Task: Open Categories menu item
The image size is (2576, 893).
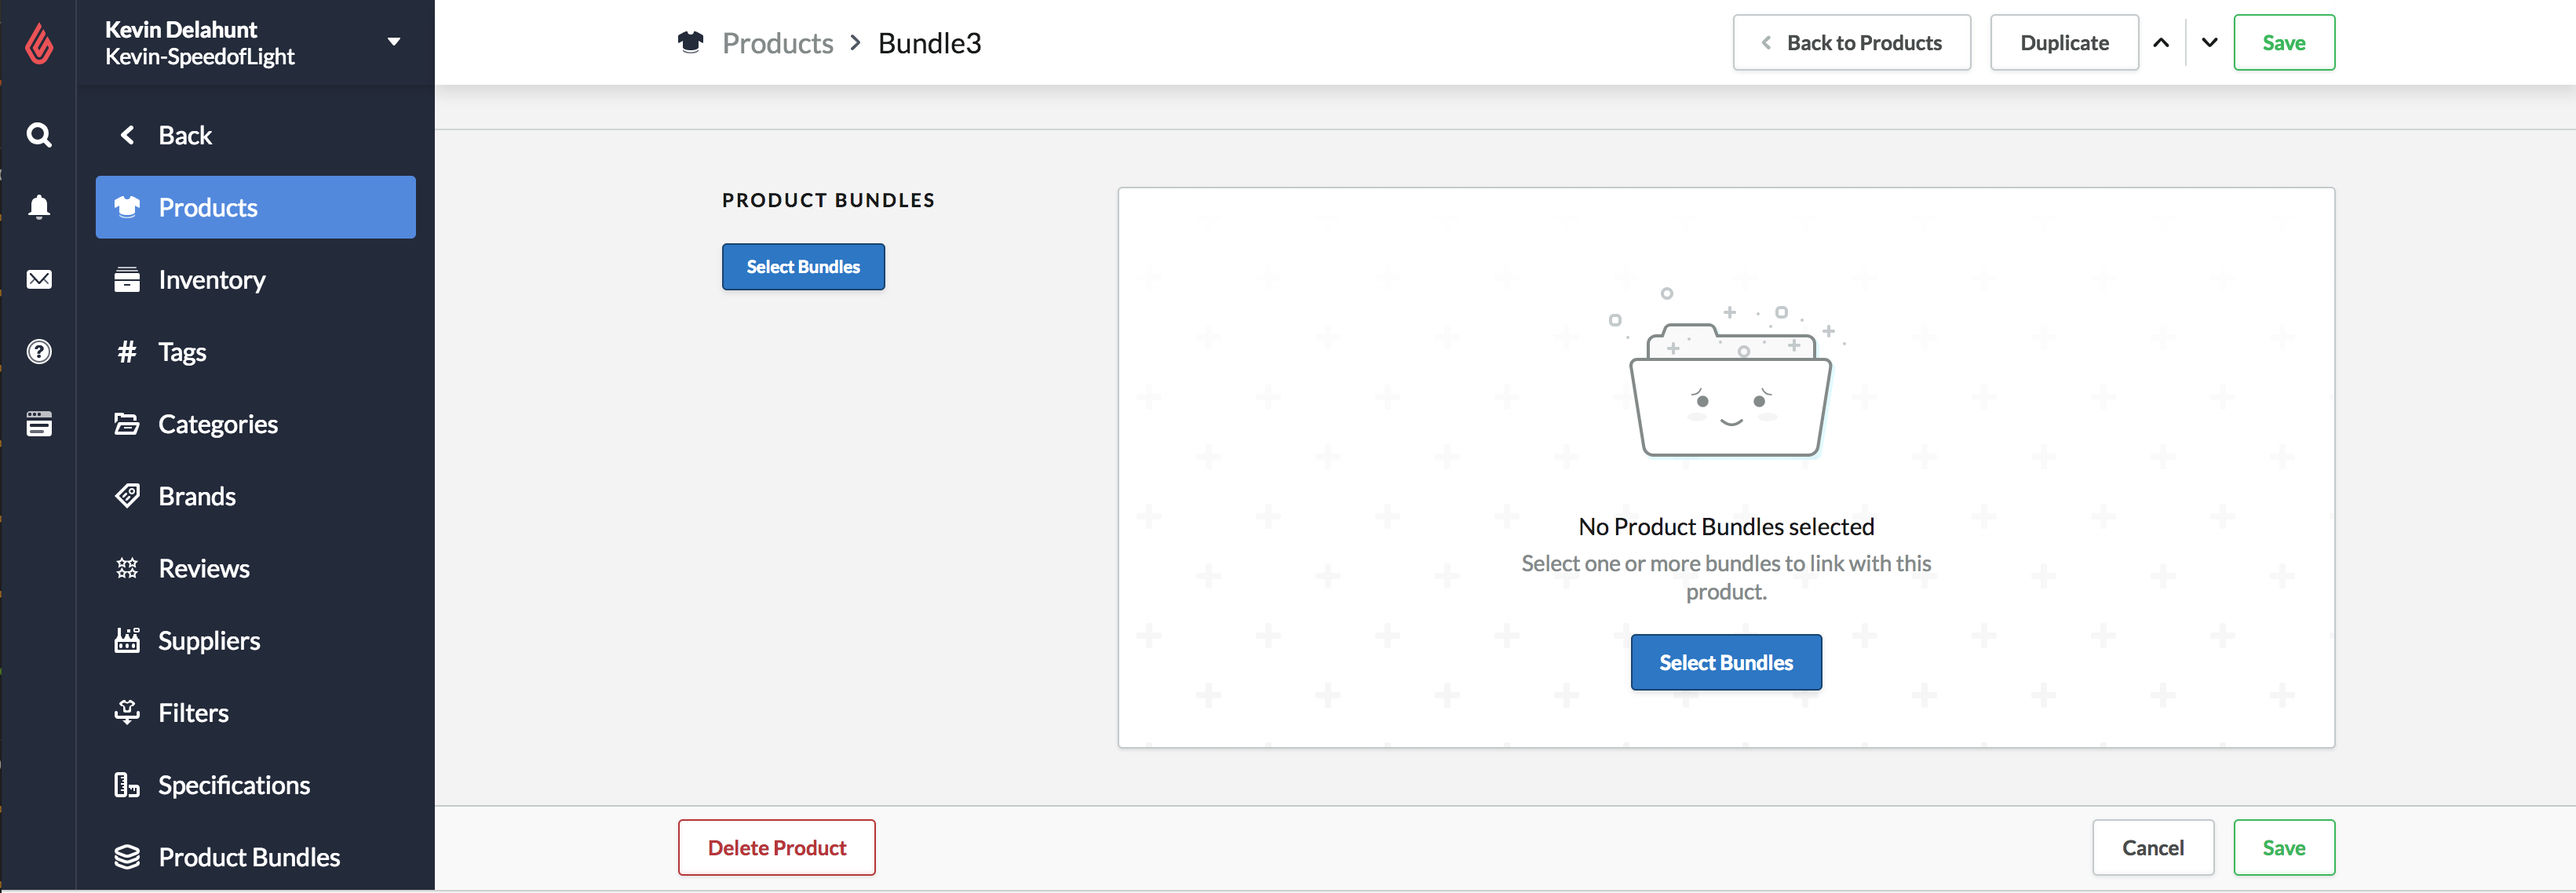Action: coord(256,424)
